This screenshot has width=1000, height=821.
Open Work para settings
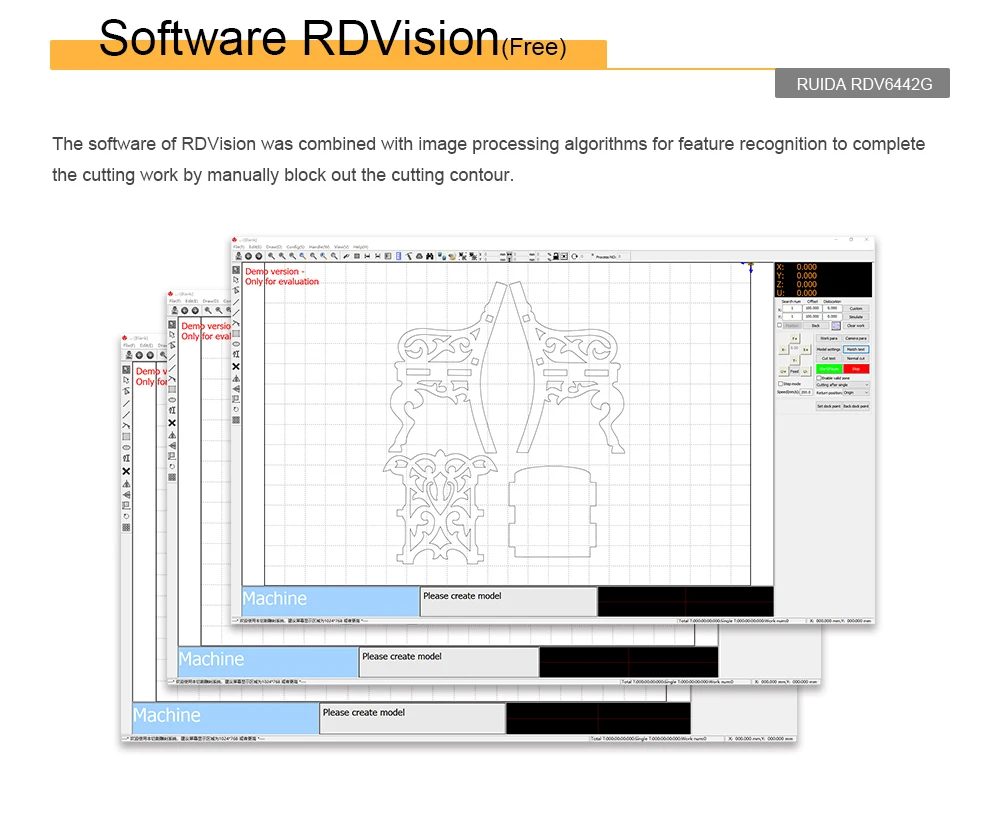[x=829, y=338]
